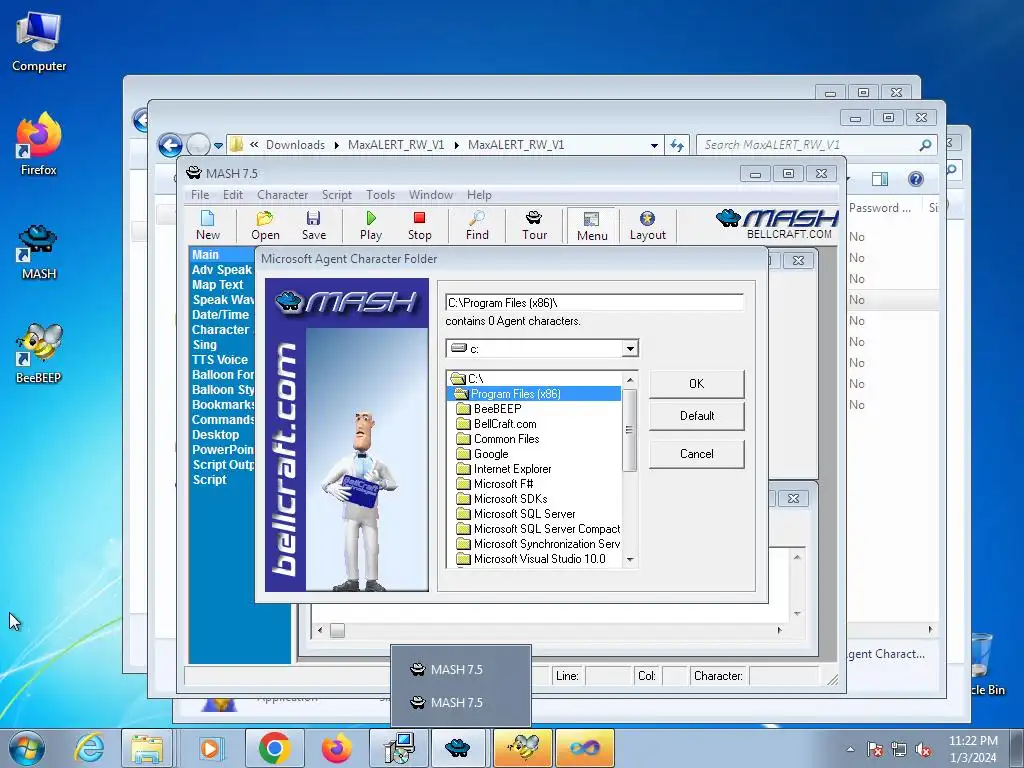The width and height of the screenshot is (1024, 768).
Task: Toggle the Menu toolbar button
Action: (x=592, y=226)
